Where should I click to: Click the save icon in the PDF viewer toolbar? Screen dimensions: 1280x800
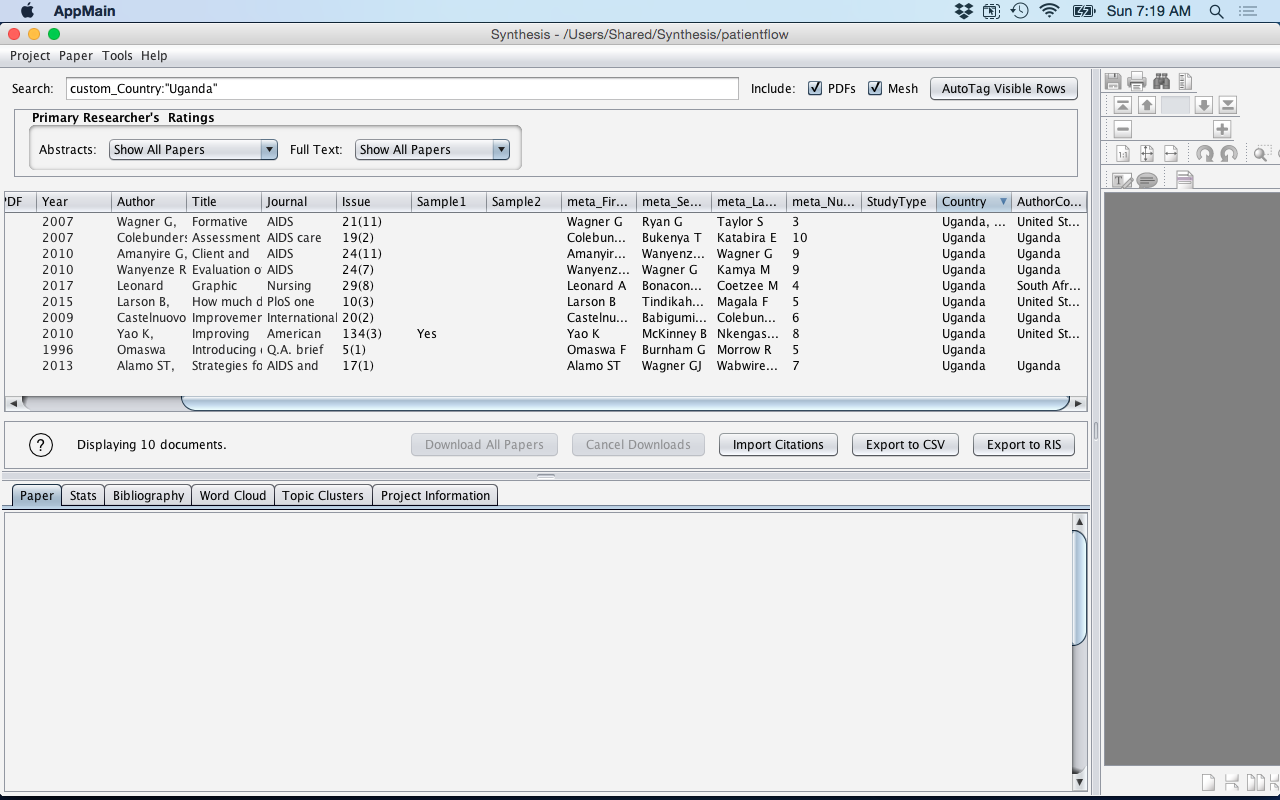[1113, 82]
